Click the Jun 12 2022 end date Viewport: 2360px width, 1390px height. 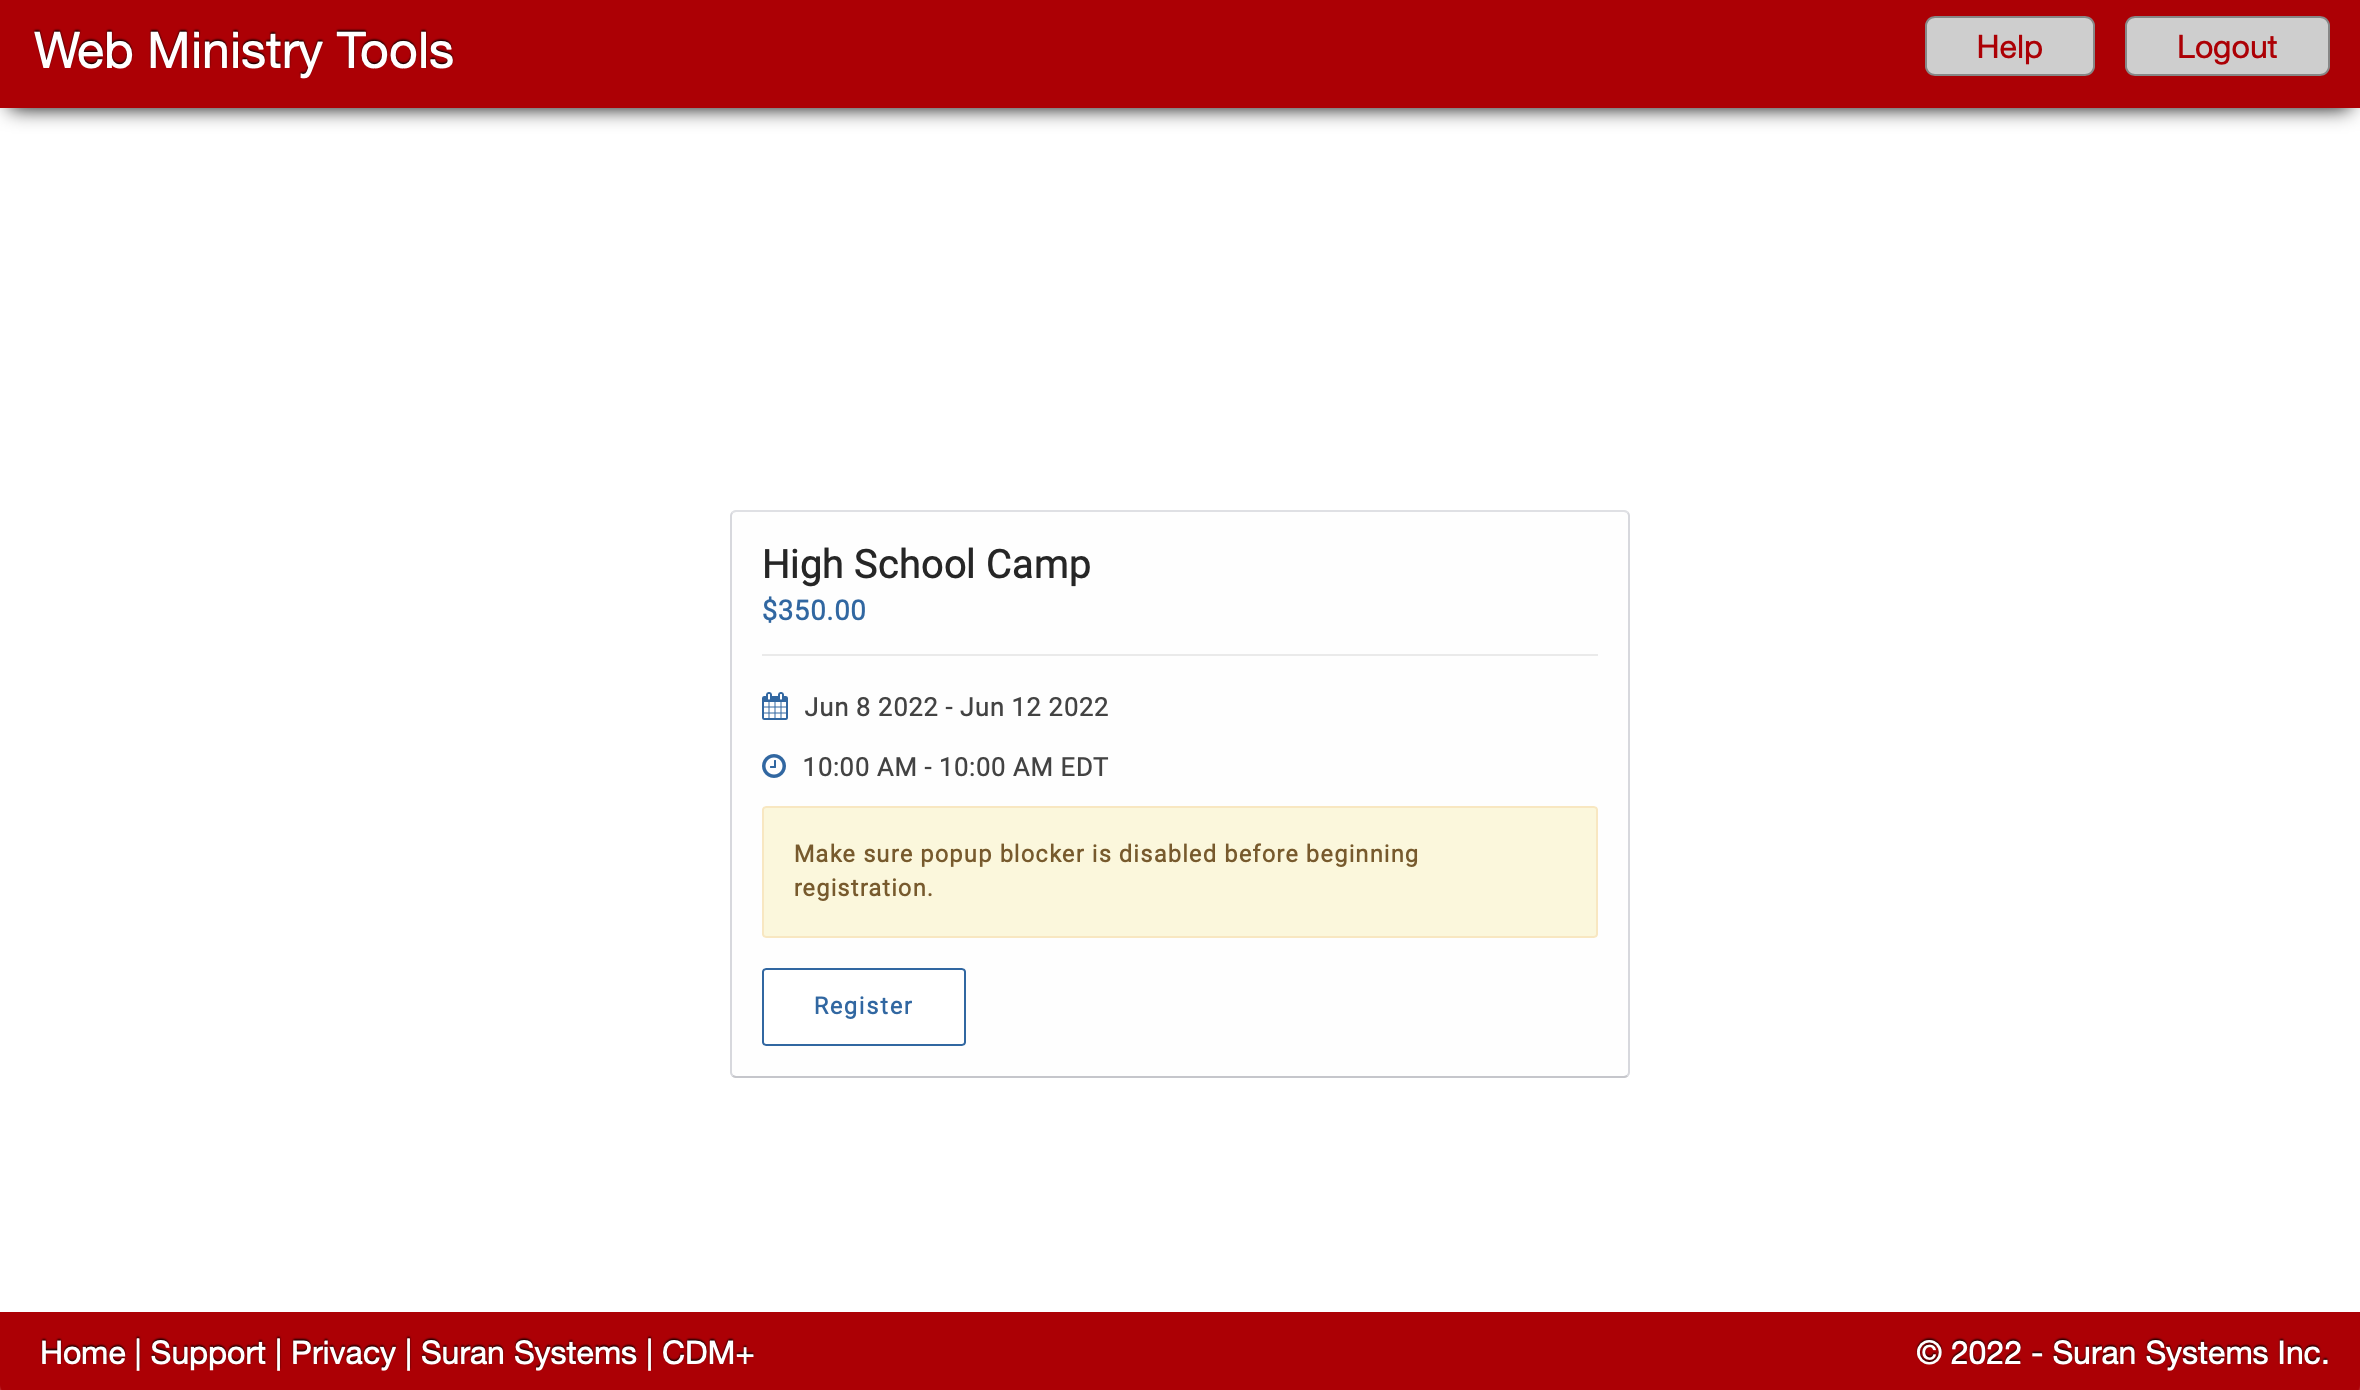click(x=1034, y=707)
